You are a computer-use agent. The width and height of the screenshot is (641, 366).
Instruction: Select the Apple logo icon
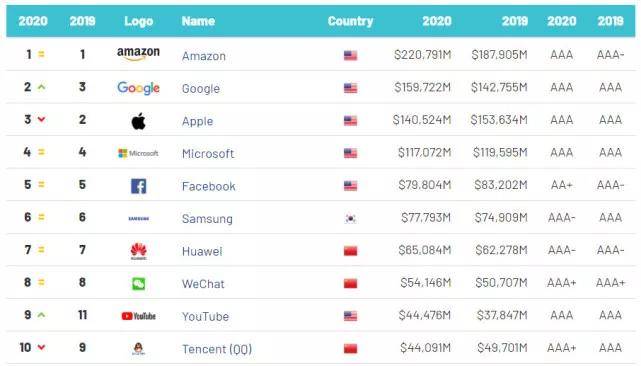139,121
